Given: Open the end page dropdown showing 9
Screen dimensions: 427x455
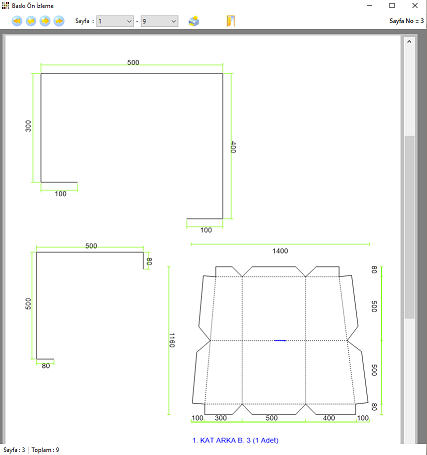Looking at the screenshot, I should (x=159, y=21).
